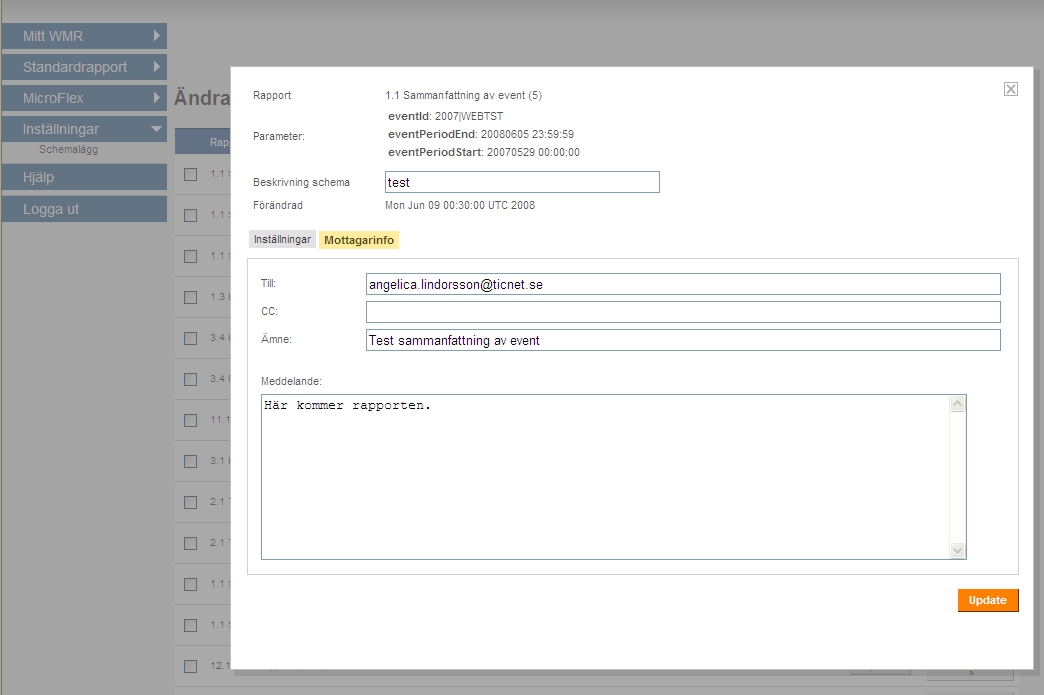Viewport: 1044px width, 695px height.
Task: Tick the first checkbox in the background list
Action: coord(190,174)
